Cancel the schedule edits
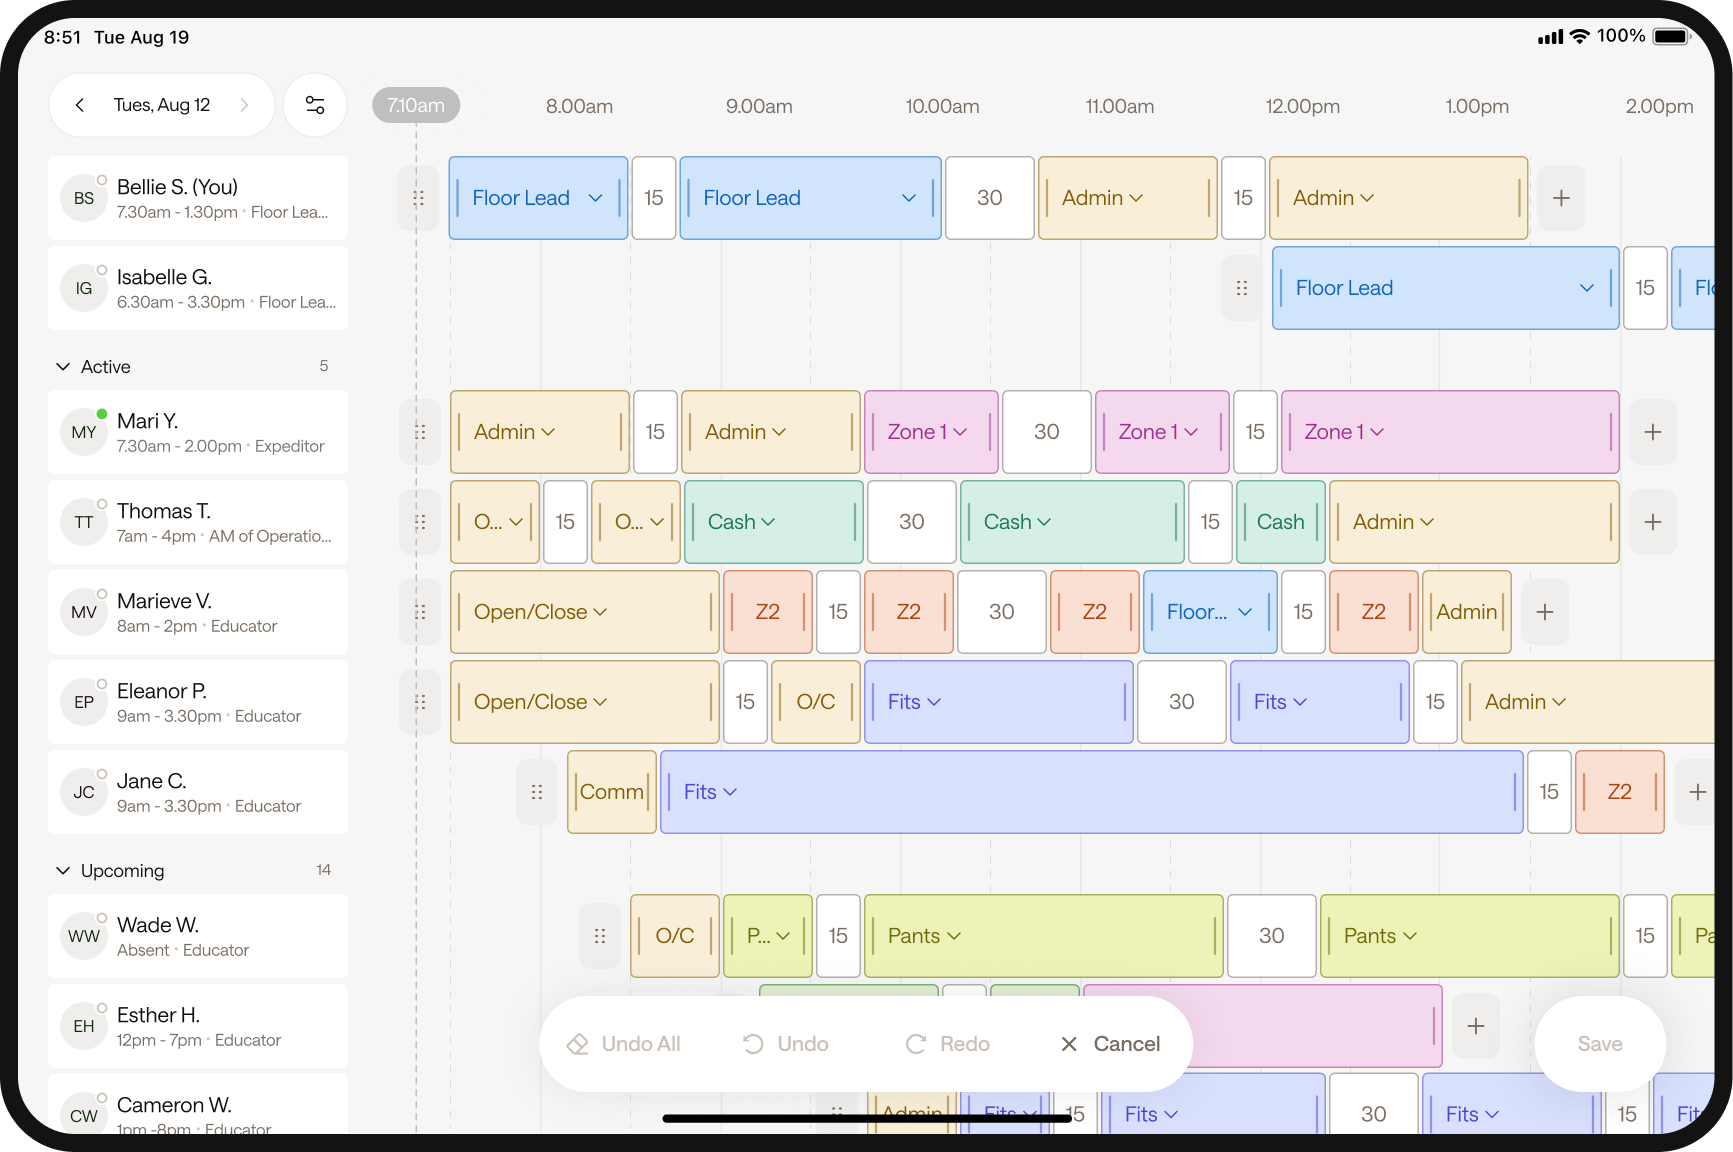Image resolution: width=1733 pixels, height=1152 pixels. pyautogui.click(x=1110, y=1044)
